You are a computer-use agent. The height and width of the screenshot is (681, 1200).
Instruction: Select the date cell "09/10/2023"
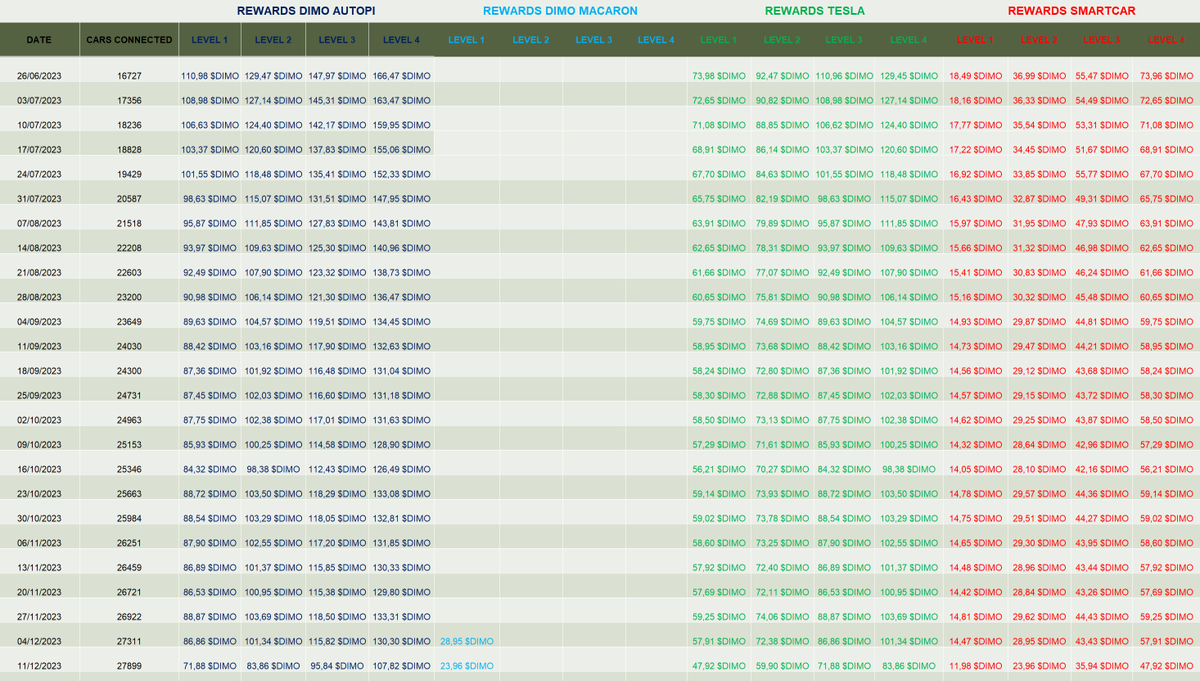(39, 445)
